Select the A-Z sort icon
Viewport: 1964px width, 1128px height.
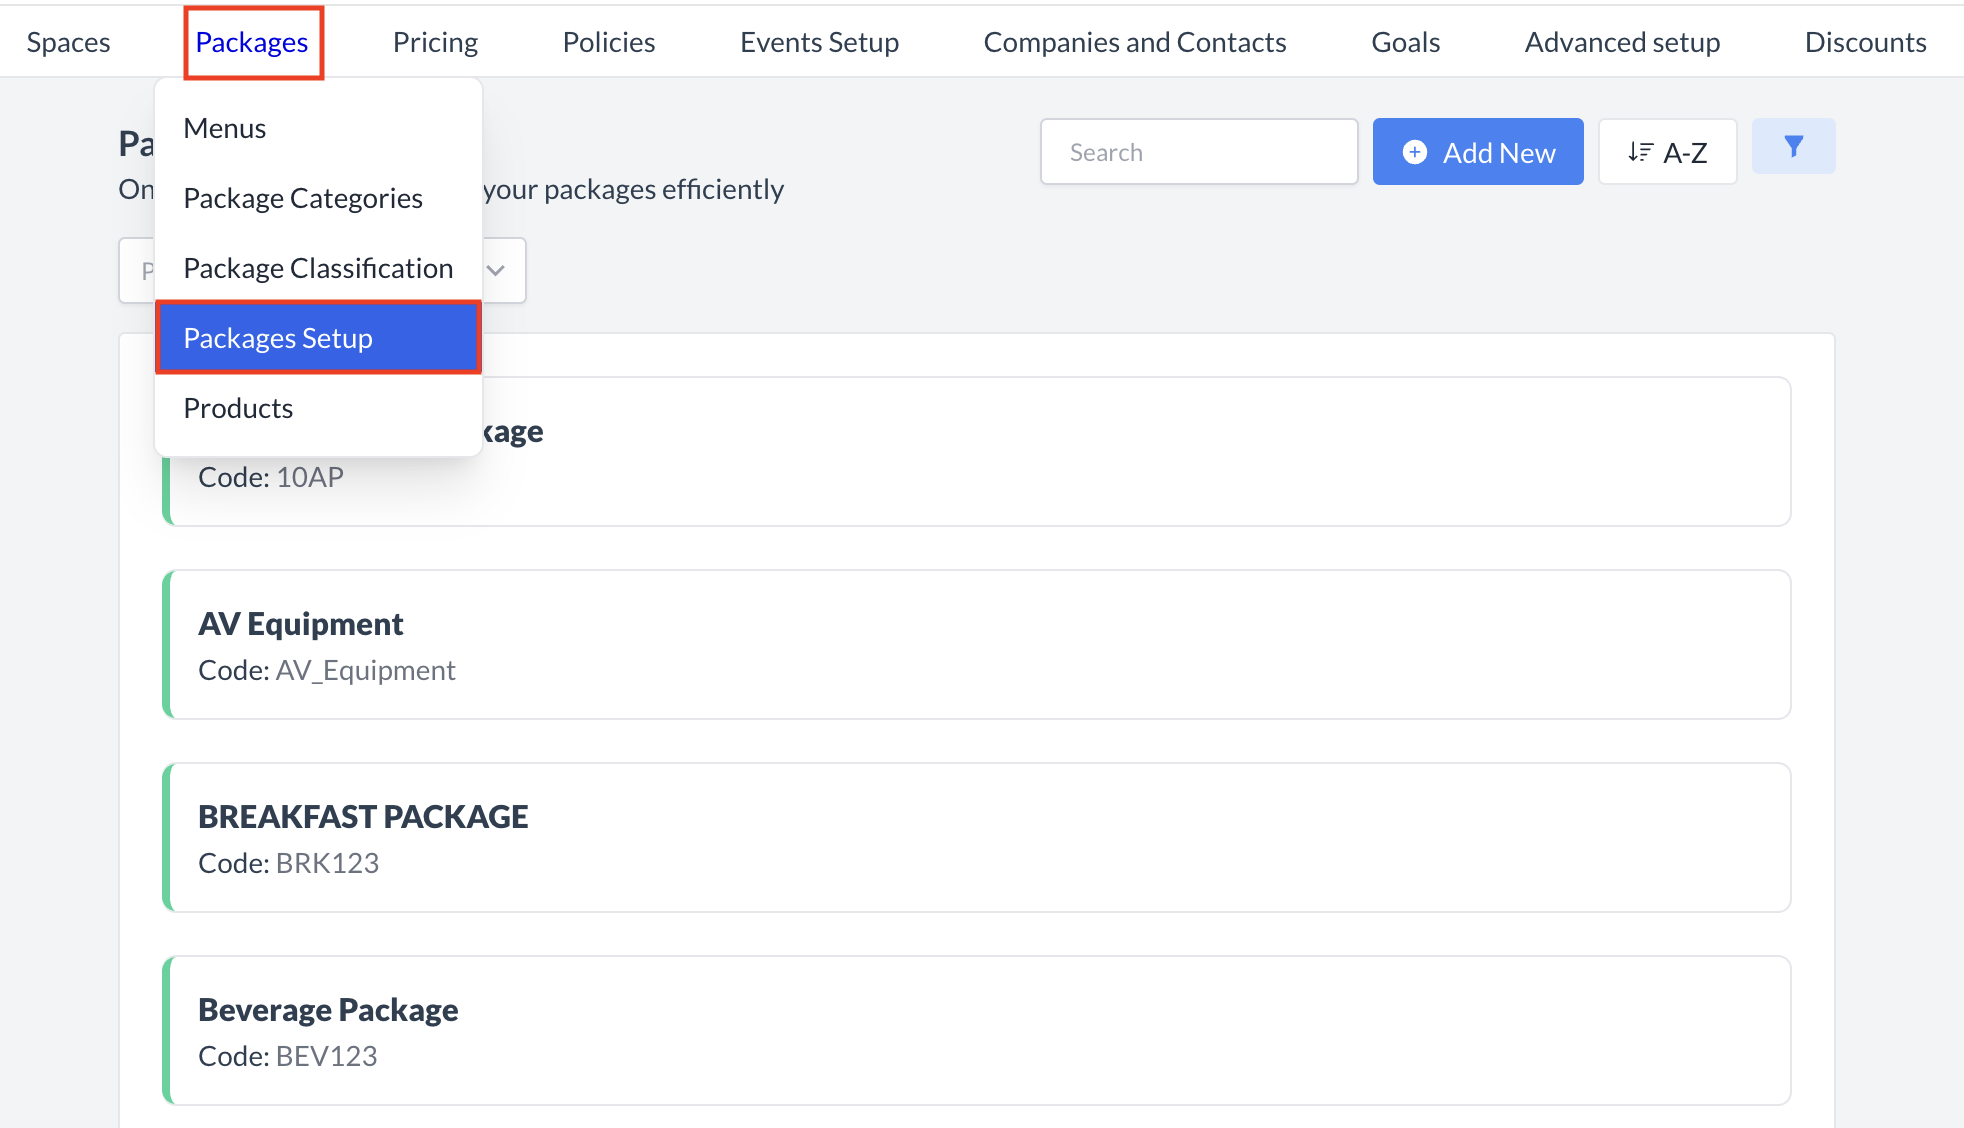pos(1666,151)
